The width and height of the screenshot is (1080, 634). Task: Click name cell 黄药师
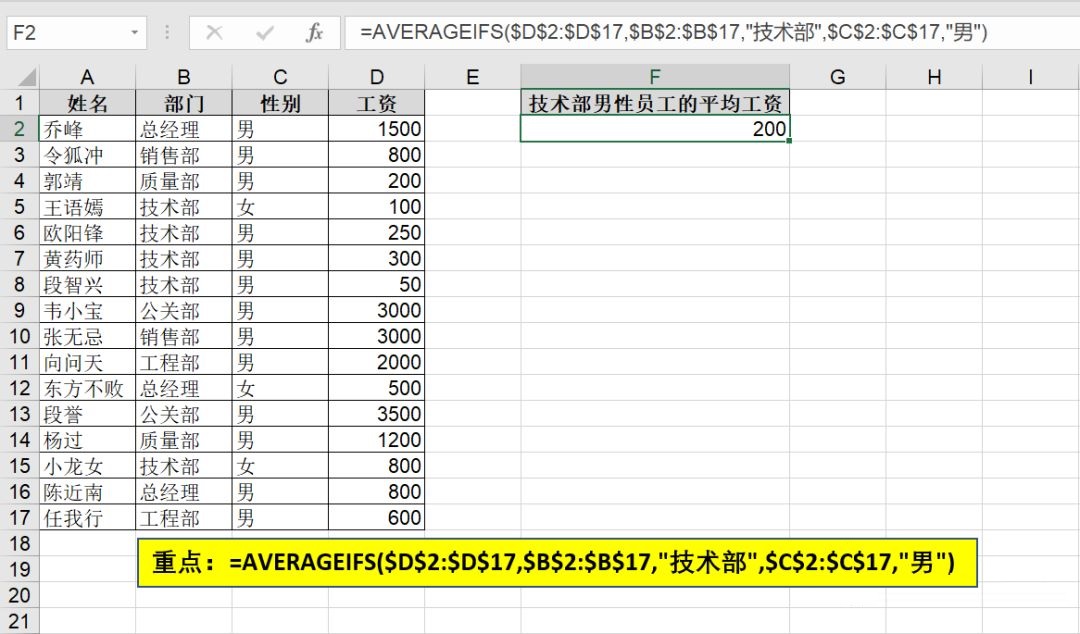pos(87,258)
